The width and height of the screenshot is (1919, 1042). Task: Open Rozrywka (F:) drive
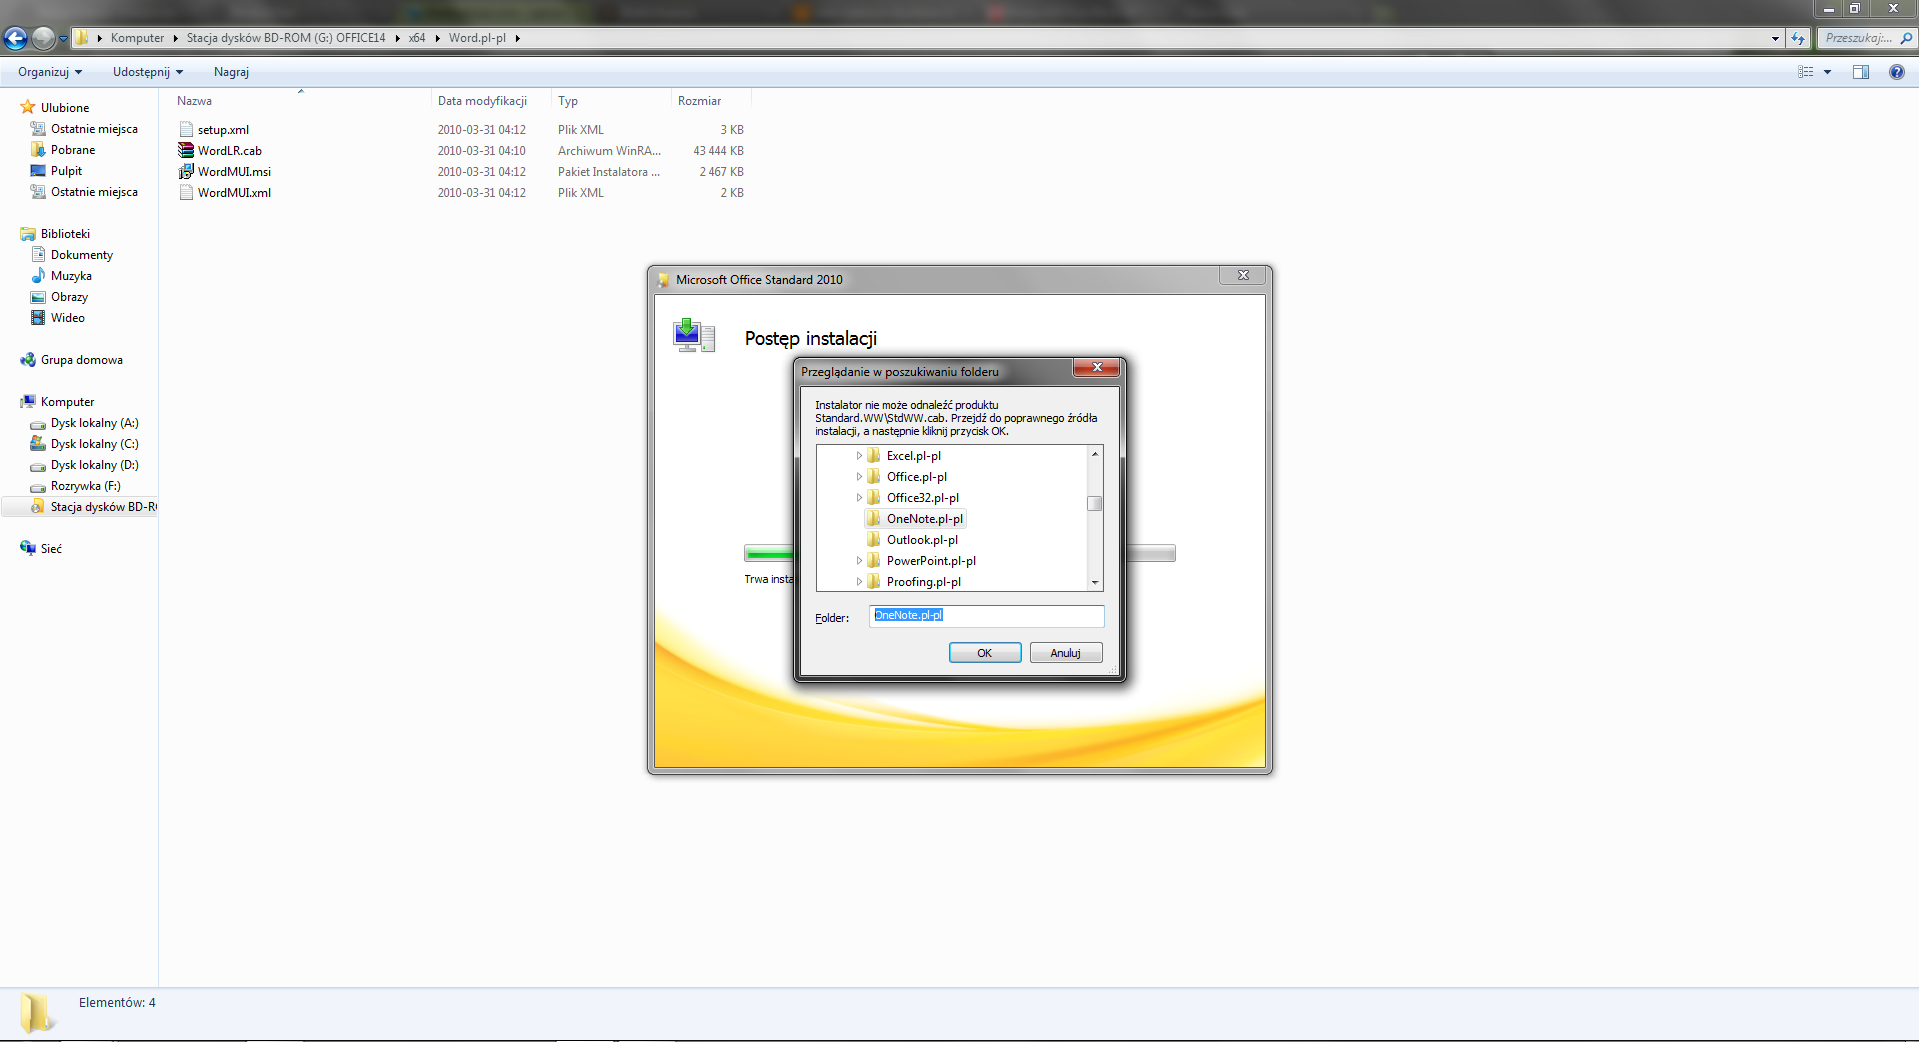pos(85,486)
